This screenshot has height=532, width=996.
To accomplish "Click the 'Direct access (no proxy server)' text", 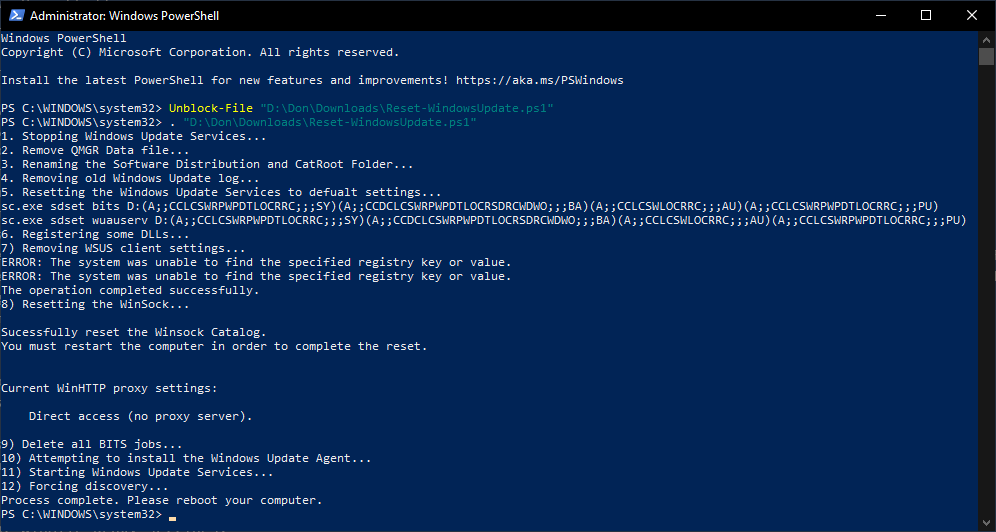I will 140,416.
